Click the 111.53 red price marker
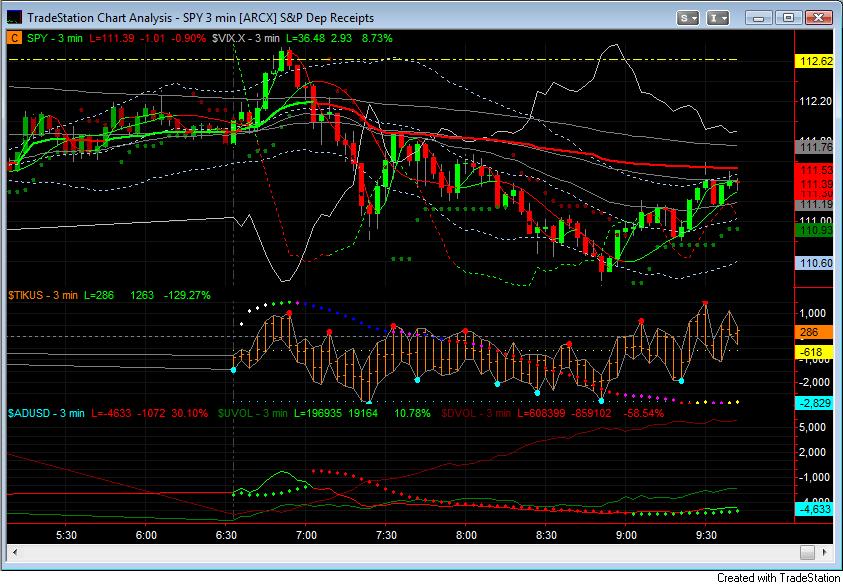Image resolution: width=843 pixels, height=584 pixels. tap(816, 170)
